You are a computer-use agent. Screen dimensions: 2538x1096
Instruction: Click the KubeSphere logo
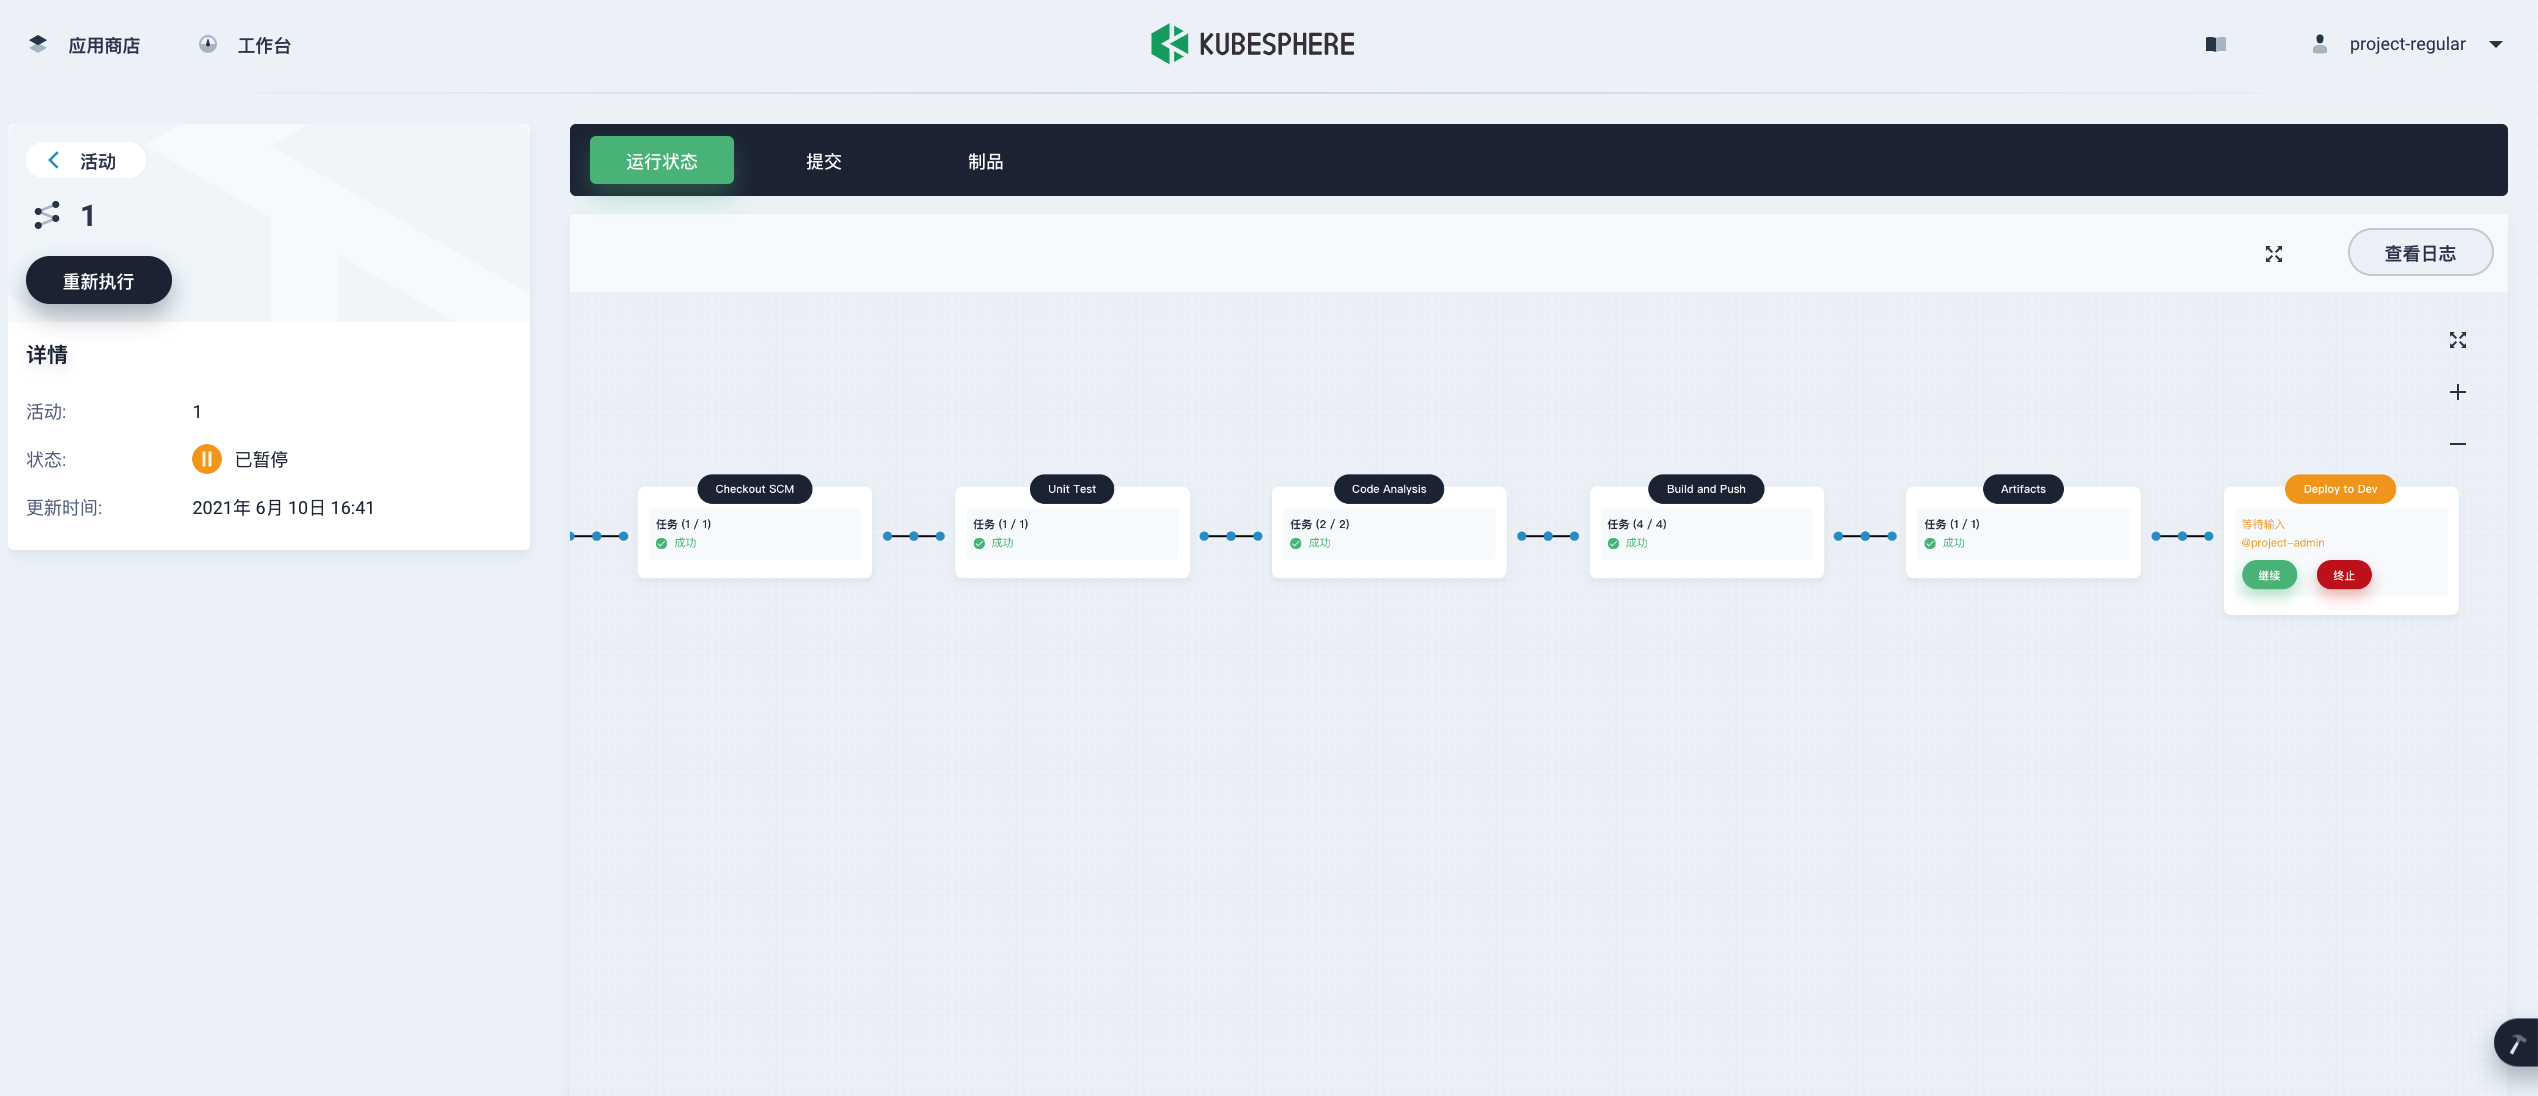[1252, 44]
